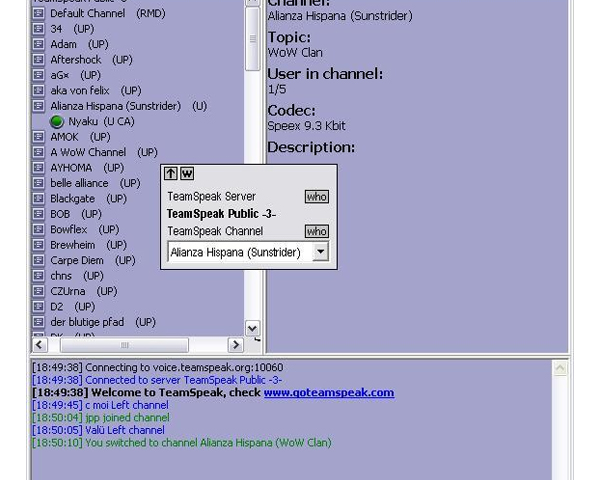This screenshot has height=480, width=600.
Task: Click the Default Channel icon
Action: click(38, 13)
